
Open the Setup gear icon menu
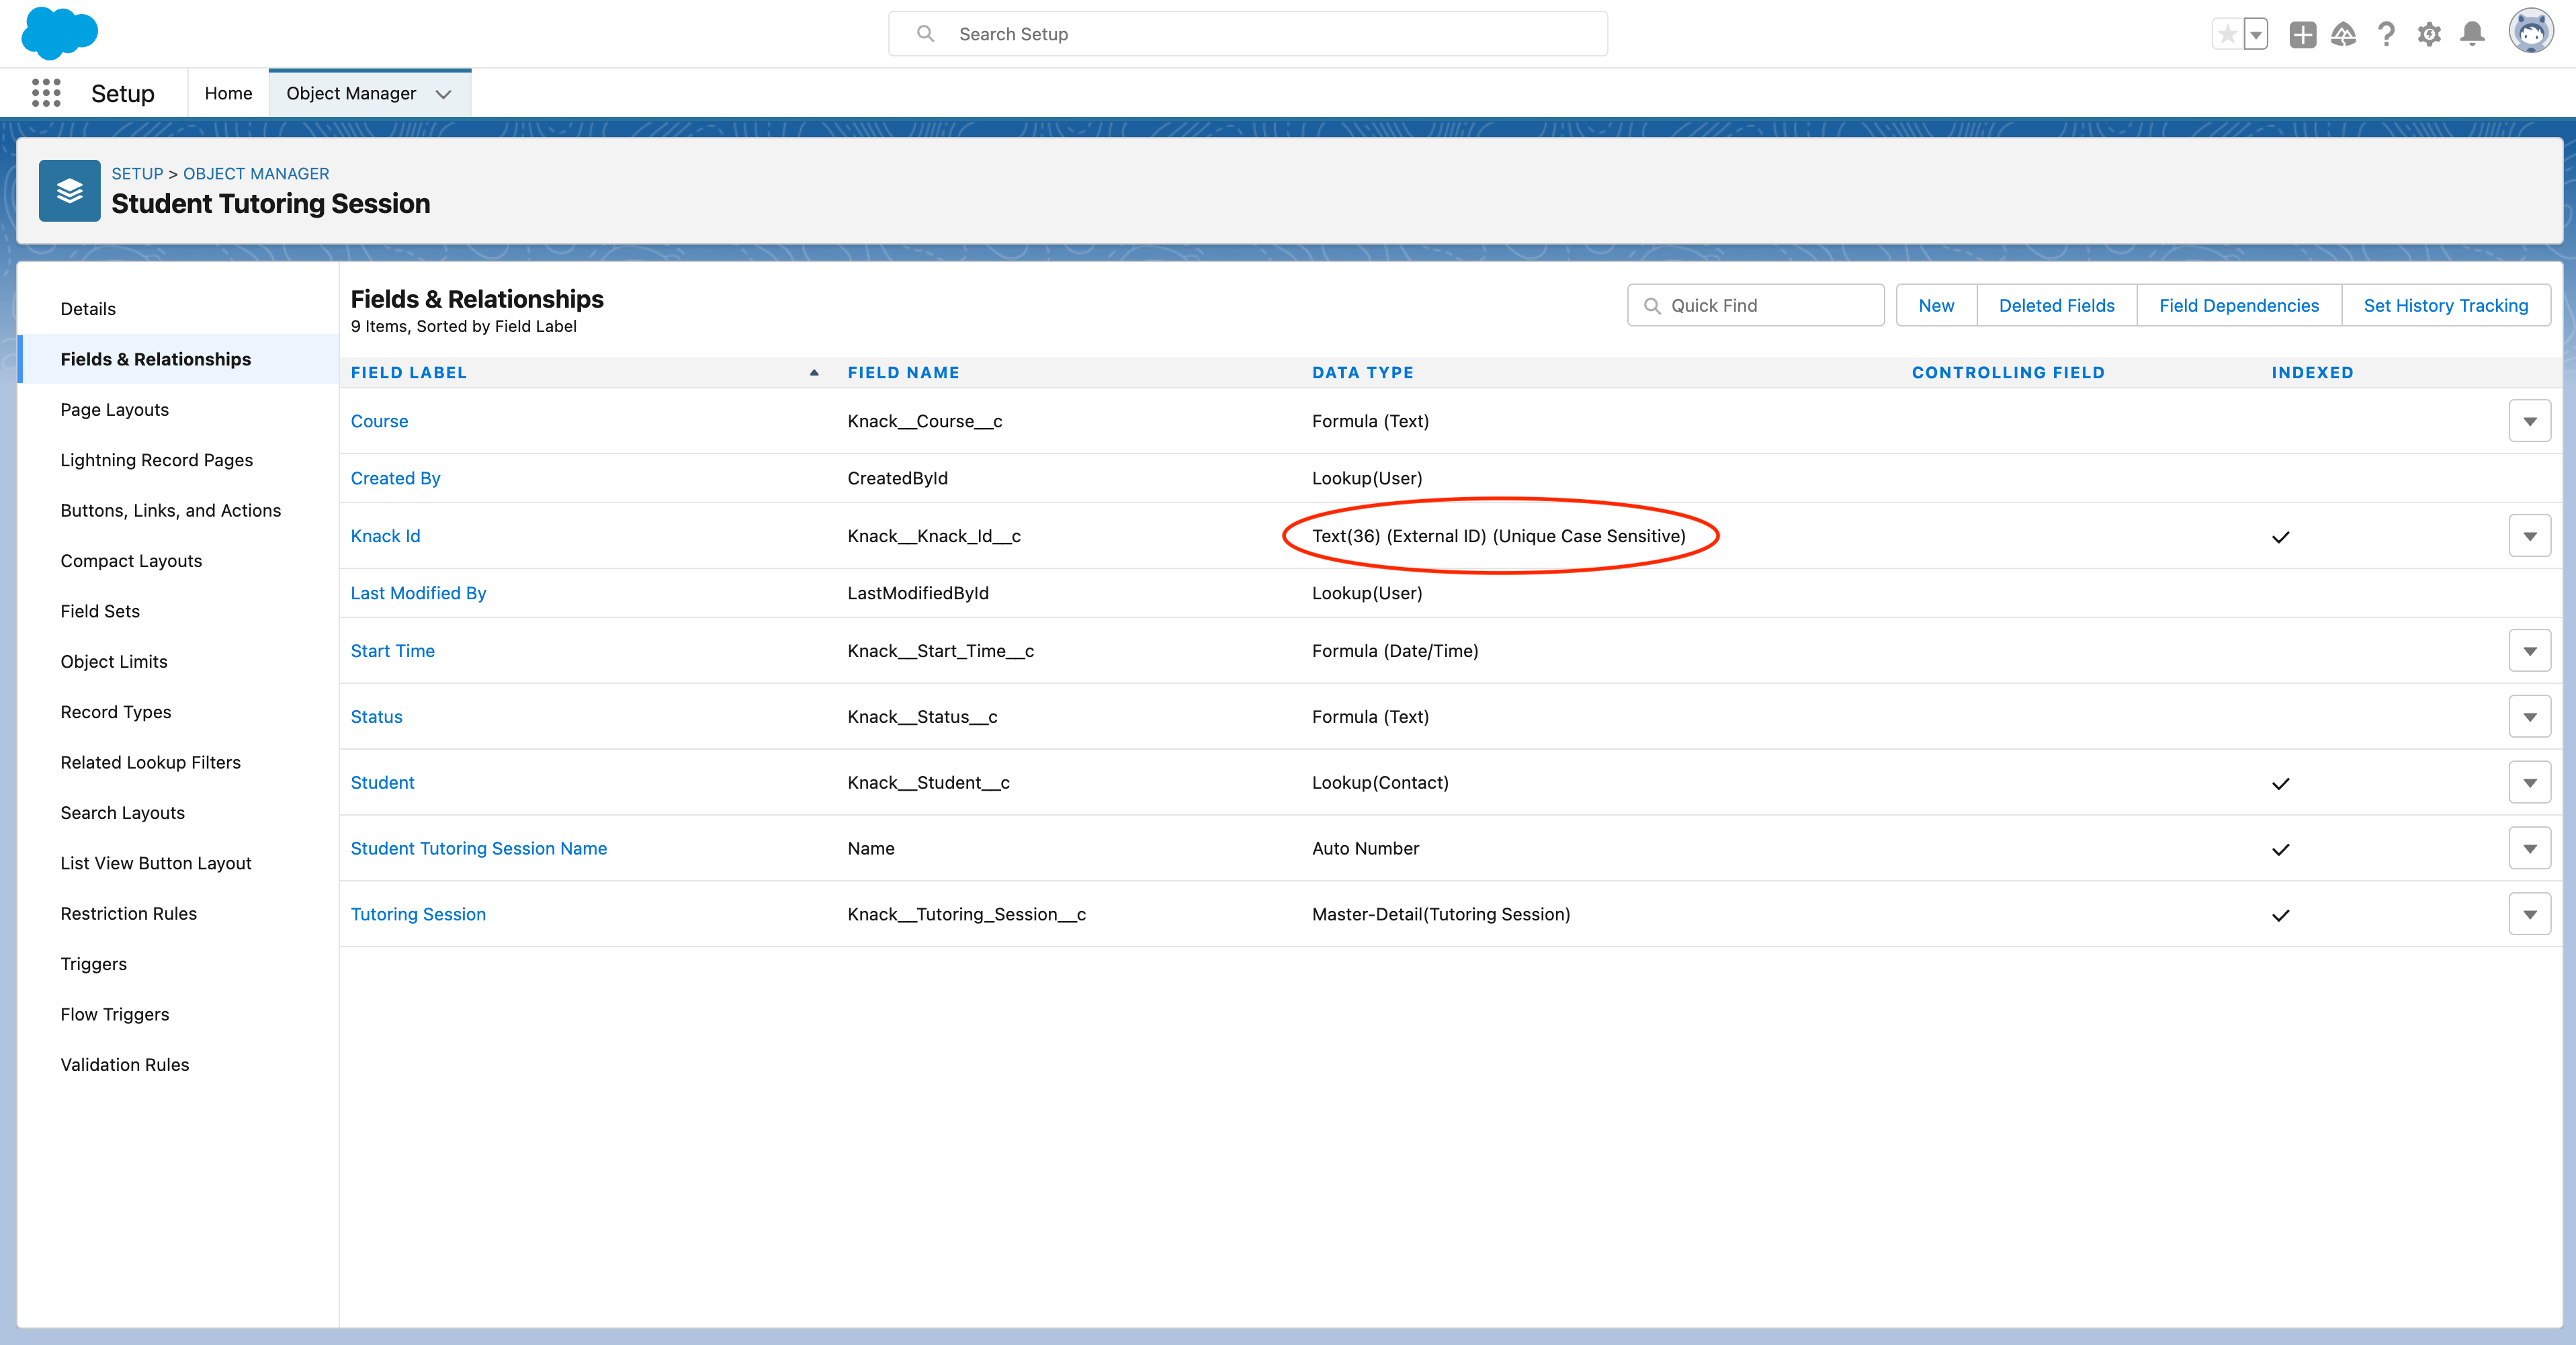click(x=2429, y=33)
